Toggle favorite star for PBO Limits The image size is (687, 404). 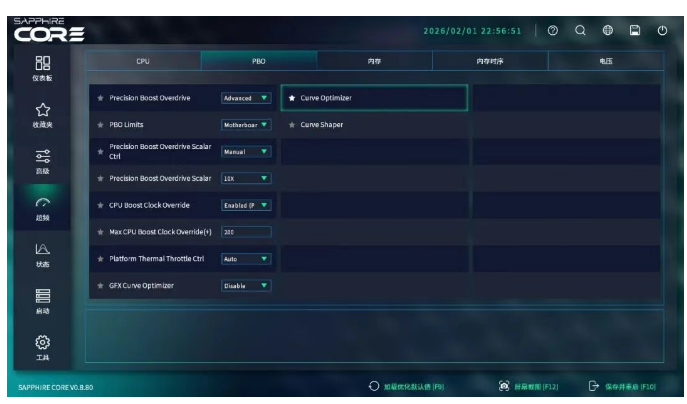pos(100,125)
